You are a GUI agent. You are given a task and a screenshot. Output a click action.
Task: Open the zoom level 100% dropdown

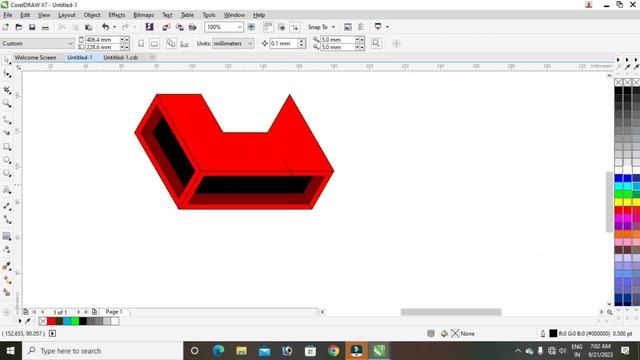[x=240, y=27]
